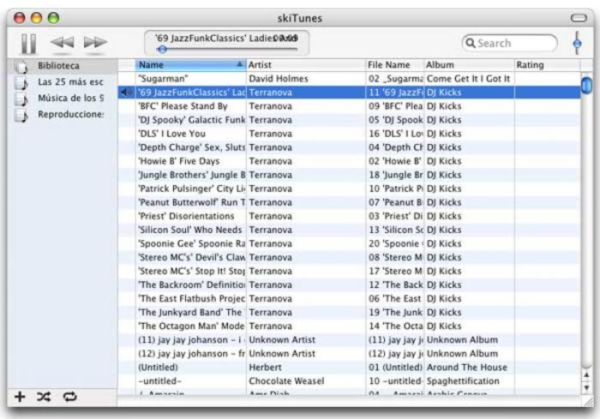Select 'DLS' I Love You track

(x=172, y=134)
